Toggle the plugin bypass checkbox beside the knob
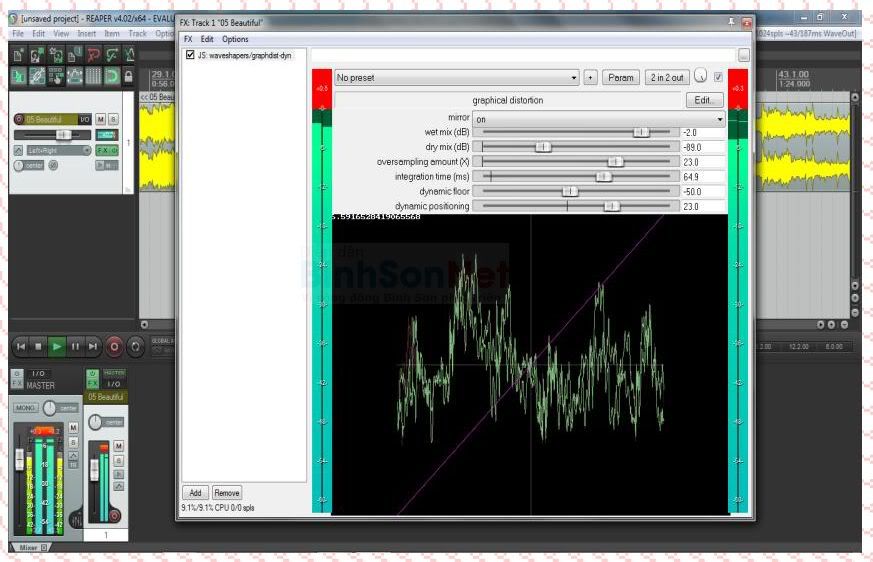Image resolution: width=873 pixels, height=562 pixels. [x=718, y=77]
